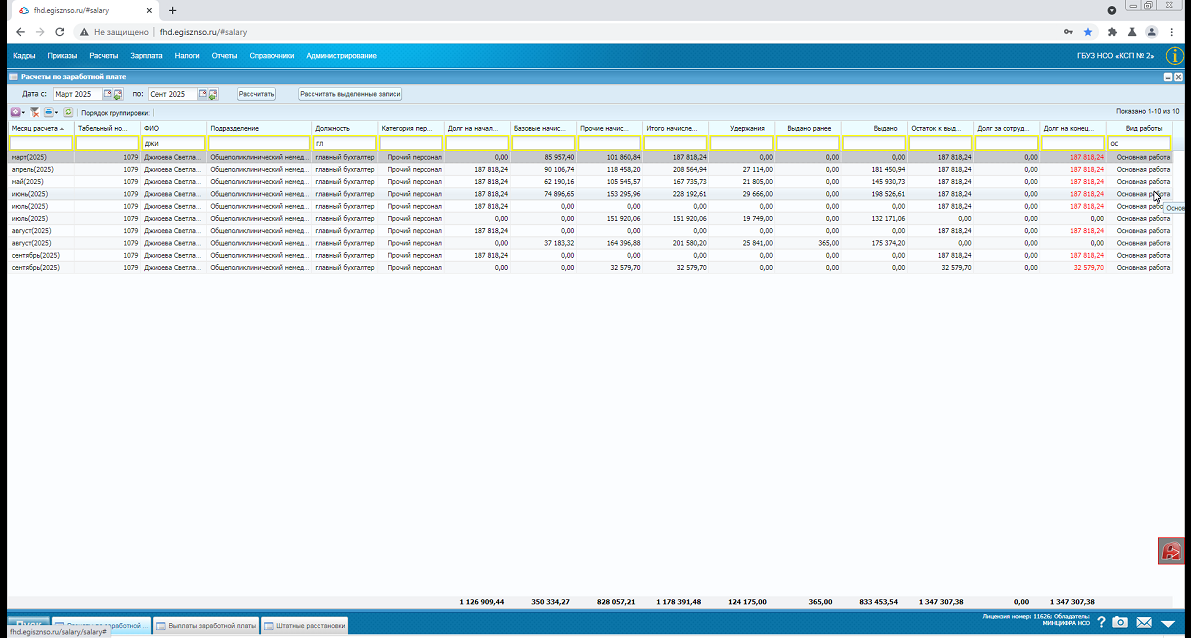Sort by Месяц расчета column header
The image size is (1191, 638).
pos(41,128)
